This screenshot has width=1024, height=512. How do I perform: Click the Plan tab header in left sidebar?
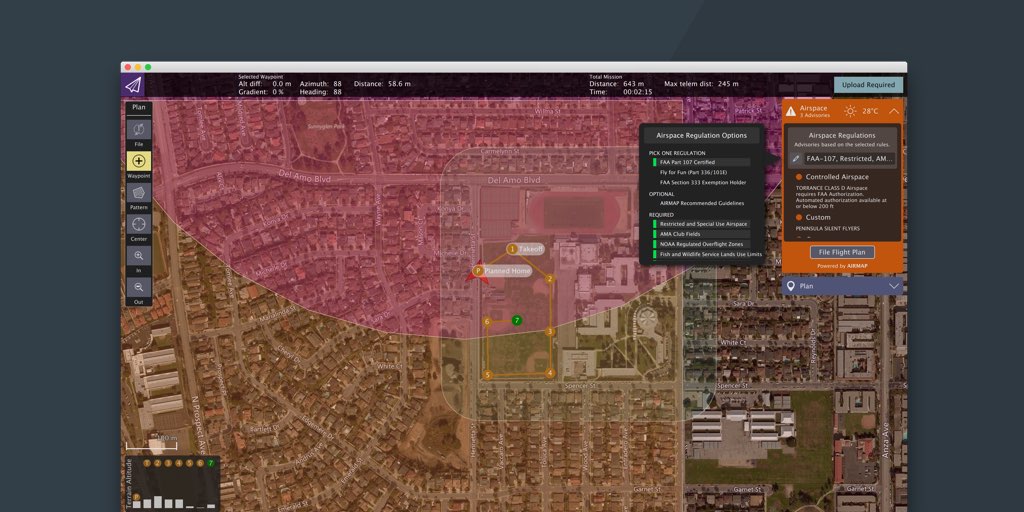(138, 107)
